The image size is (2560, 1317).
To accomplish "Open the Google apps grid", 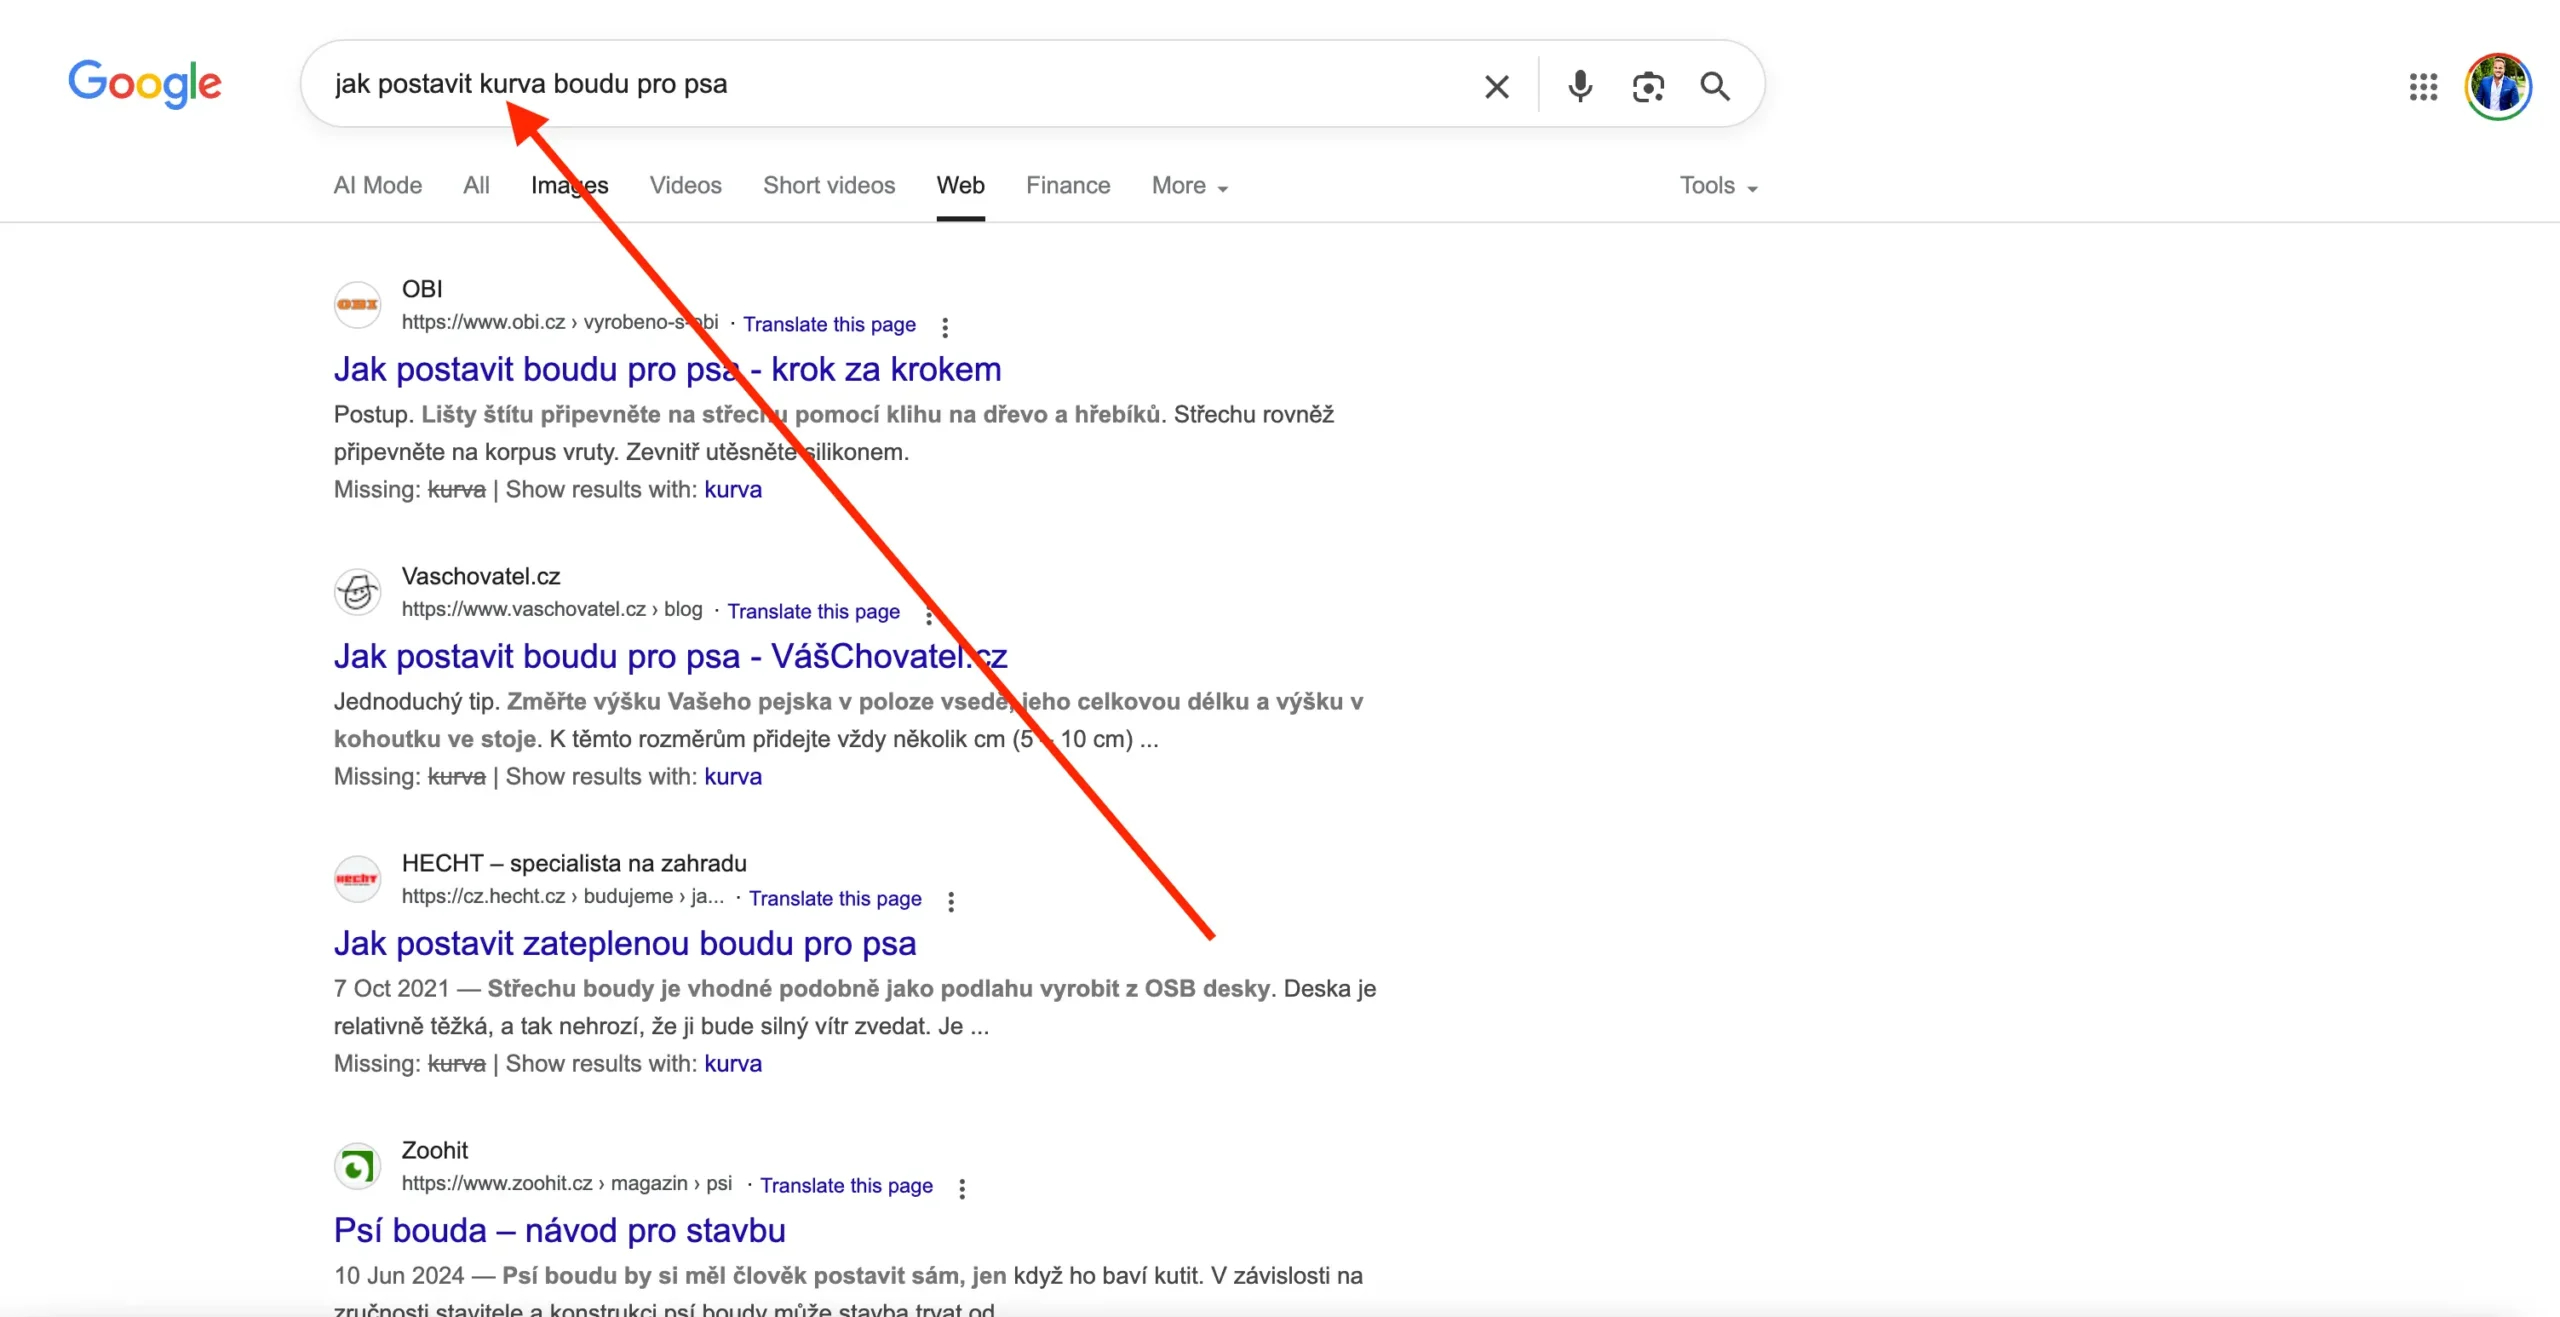I will tap(2423, 87).
